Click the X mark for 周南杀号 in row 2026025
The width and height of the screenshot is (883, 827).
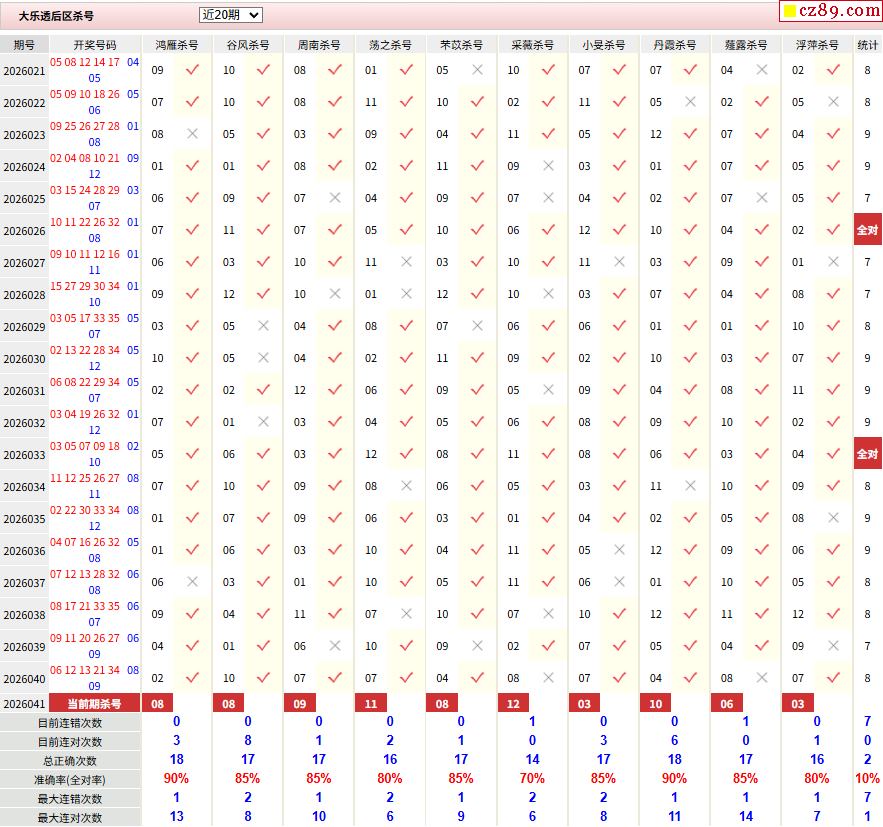coord(335,198)
